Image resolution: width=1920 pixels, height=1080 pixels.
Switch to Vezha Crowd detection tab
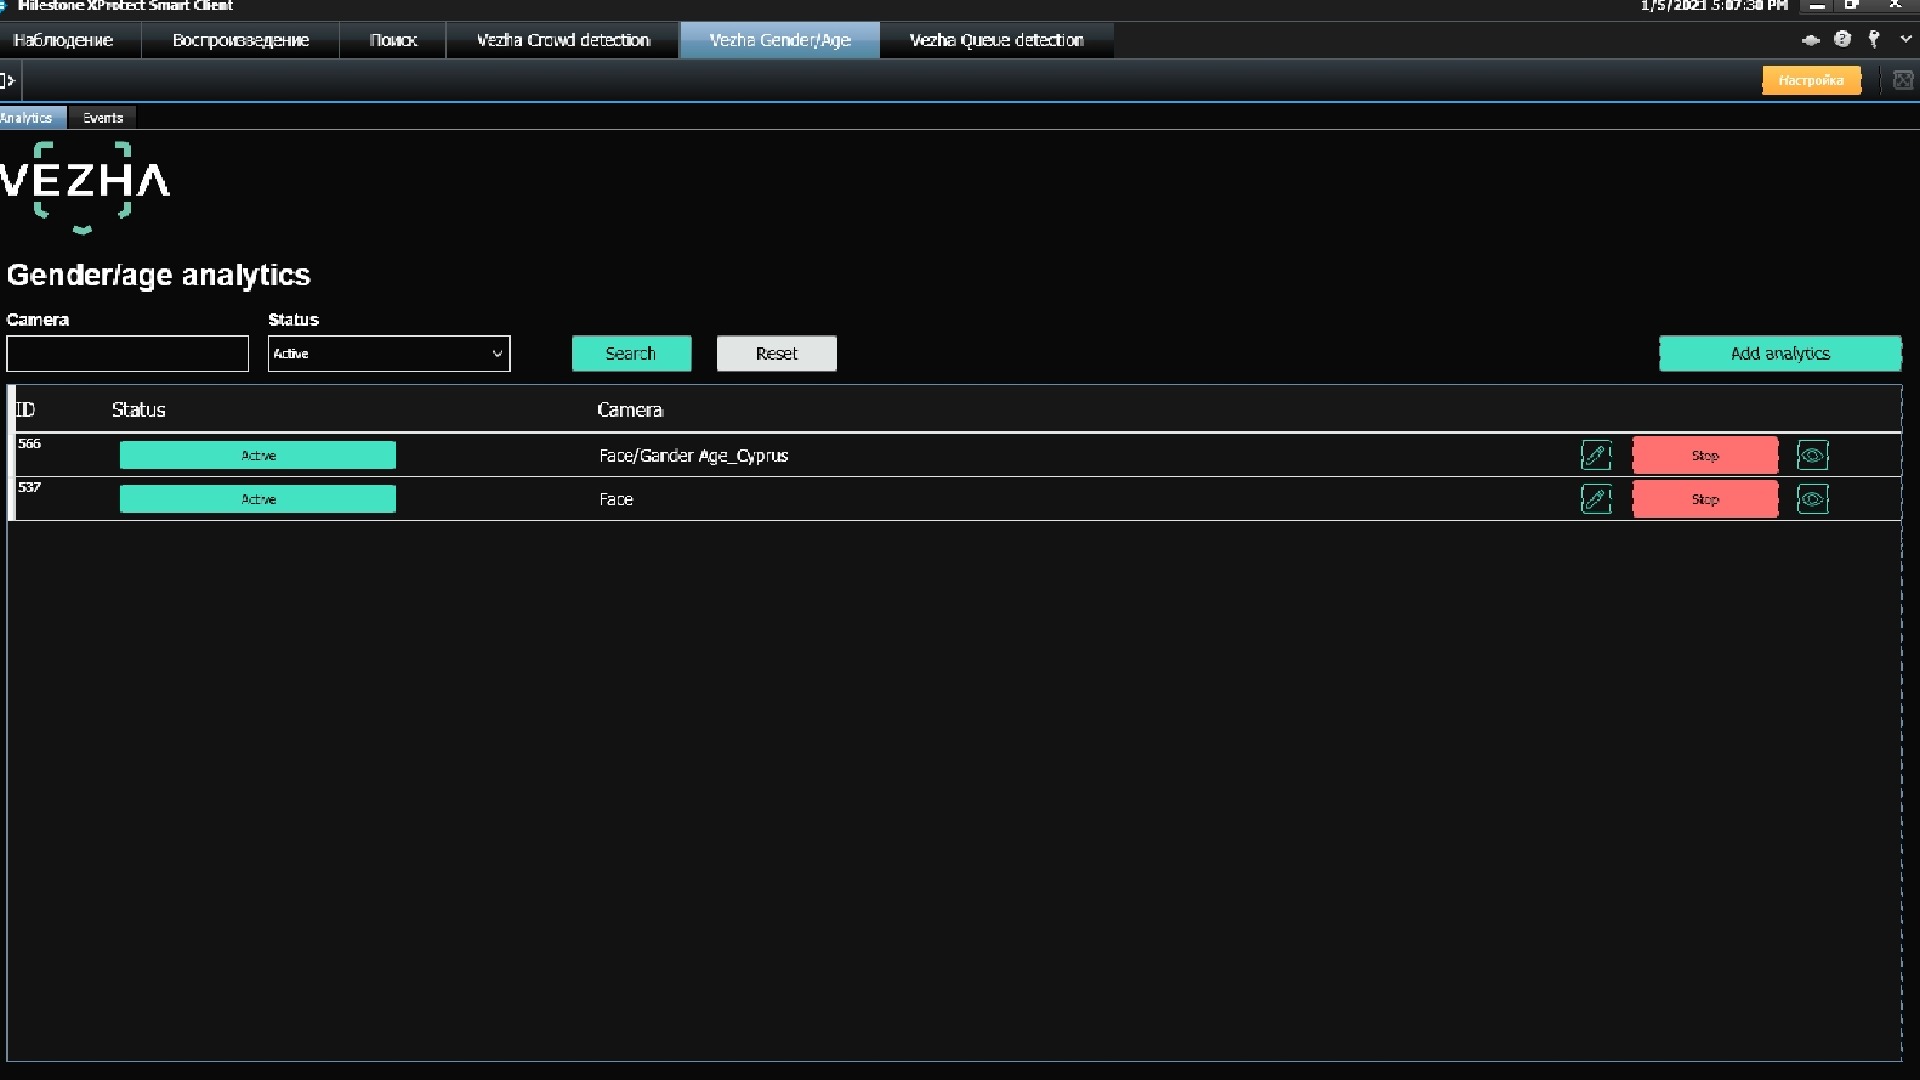pos(563,40)
